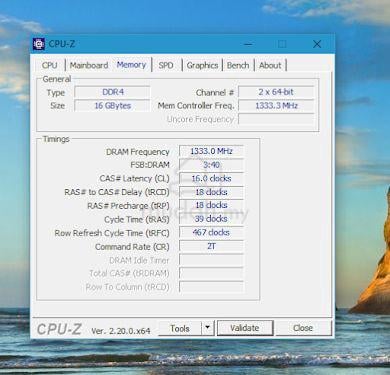Click the 16.0 clocks CAS latency value

[211, 178]
